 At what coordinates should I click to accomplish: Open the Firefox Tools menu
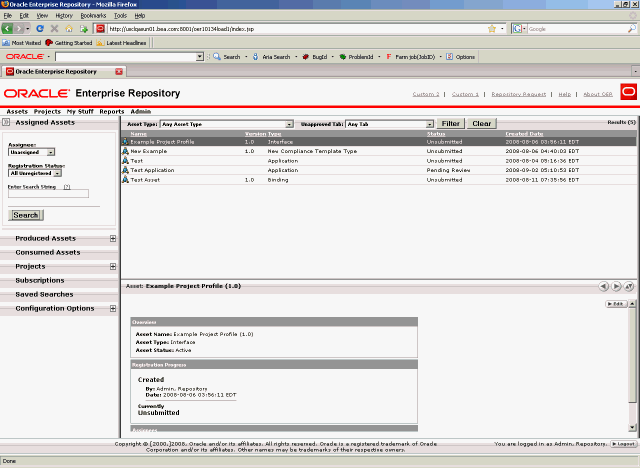click(x=120, y=16)
